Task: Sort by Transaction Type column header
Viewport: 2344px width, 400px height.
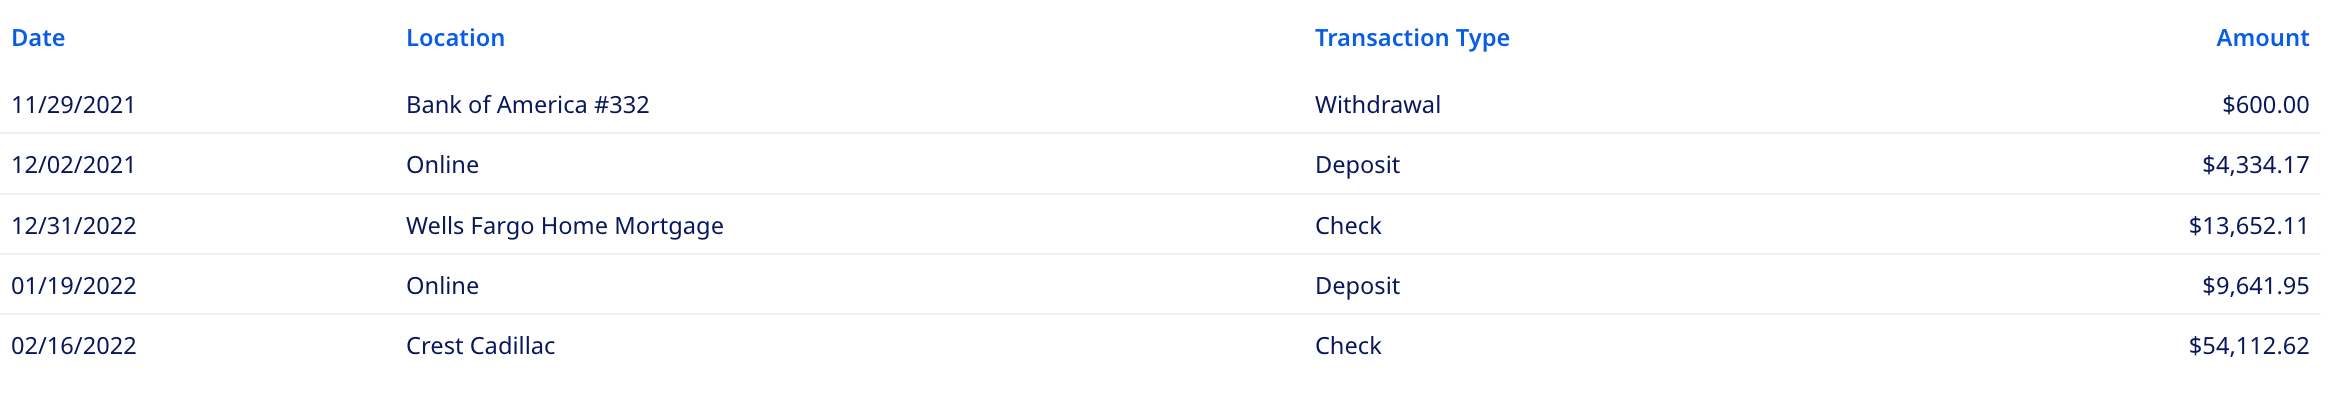Action: (x=1411, y=38)
